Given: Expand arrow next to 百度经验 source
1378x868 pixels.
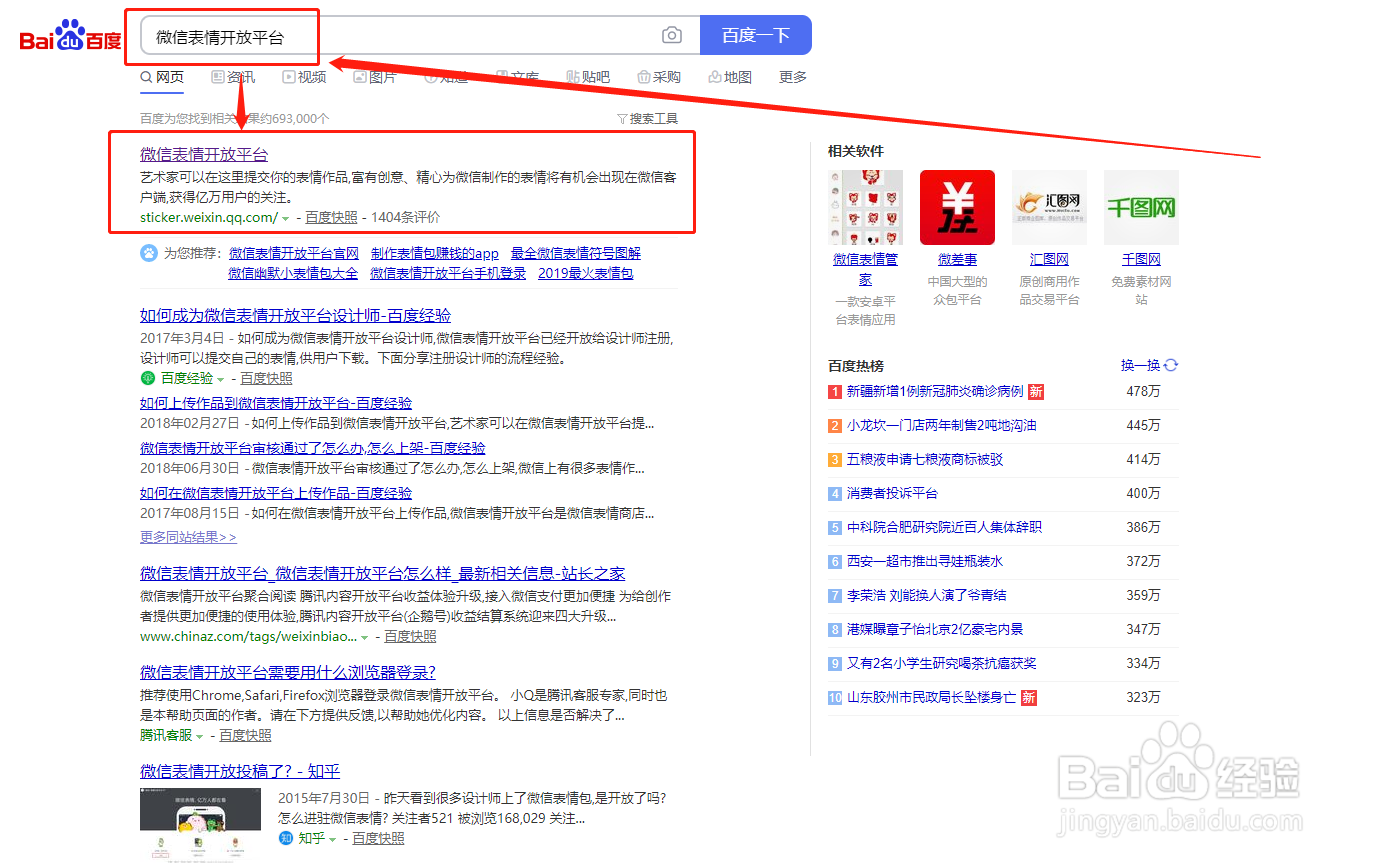Looking at the screenshot, I should tap(222, 379).
